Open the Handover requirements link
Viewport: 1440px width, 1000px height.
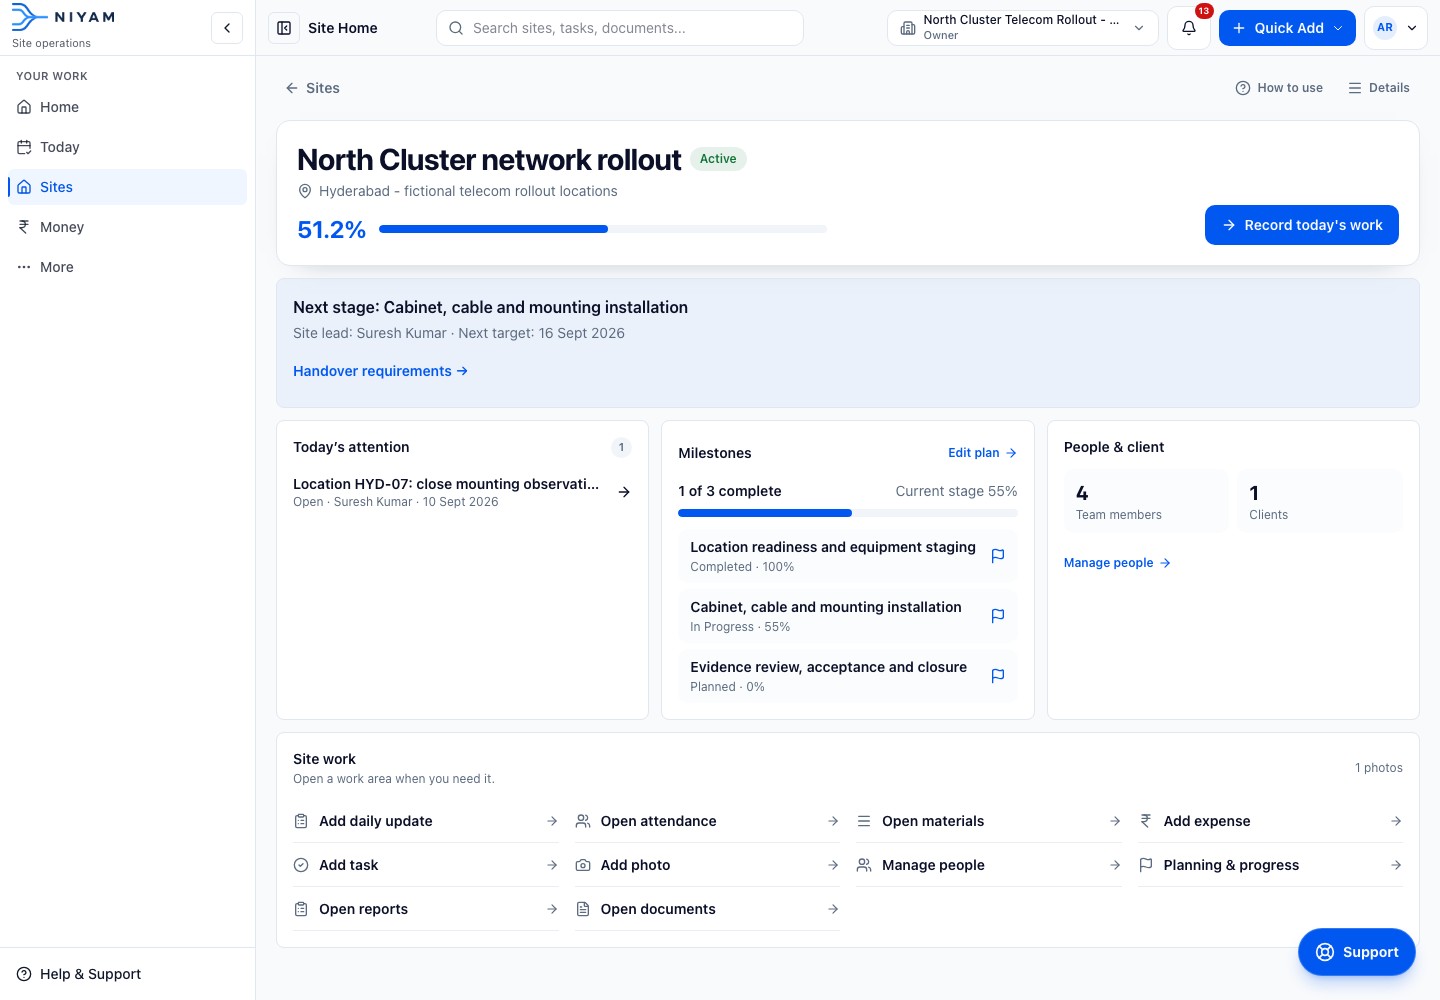pos(380,371)
